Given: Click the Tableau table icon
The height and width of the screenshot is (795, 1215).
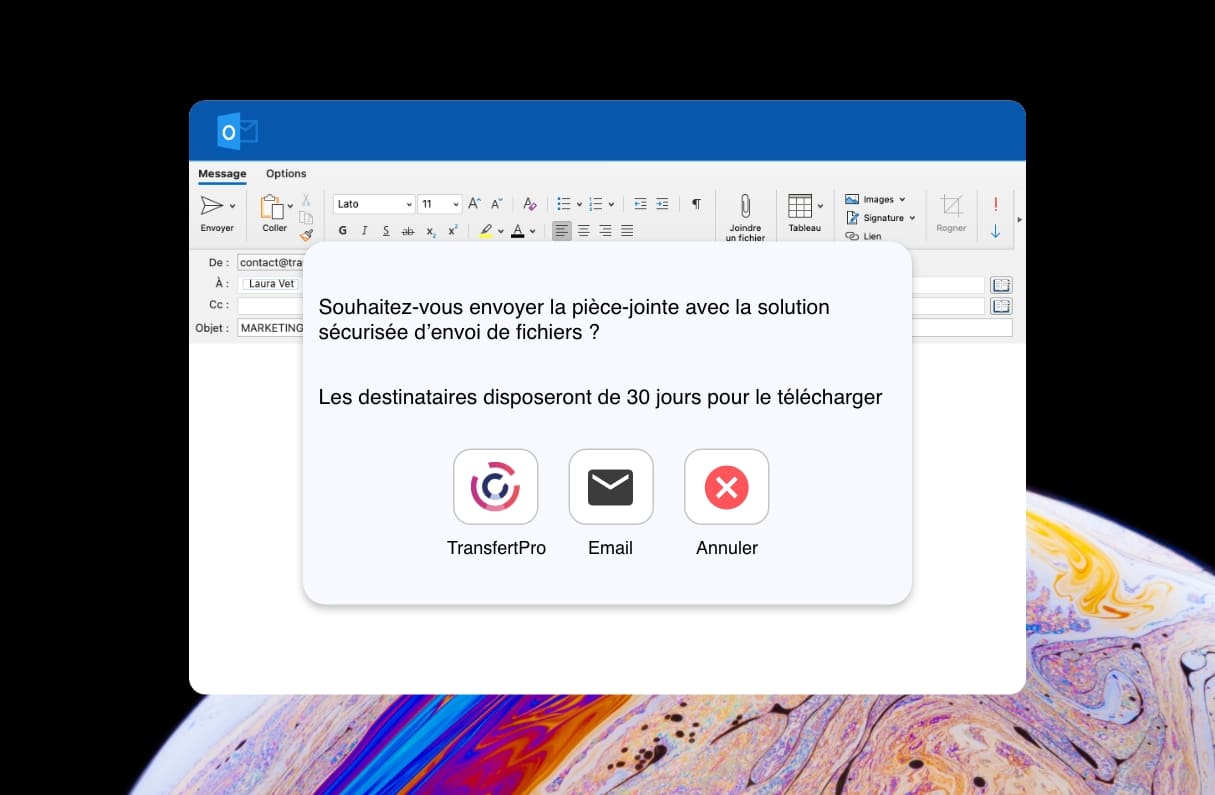Looking at the screenshot, I should [x=799, y=207].
